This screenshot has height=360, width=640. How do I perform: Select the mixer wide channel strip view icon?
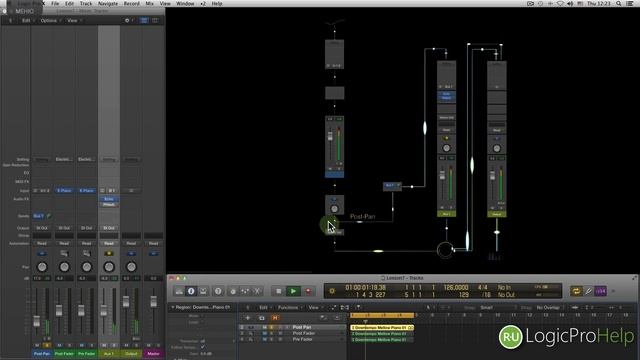[x=155, y=20]
